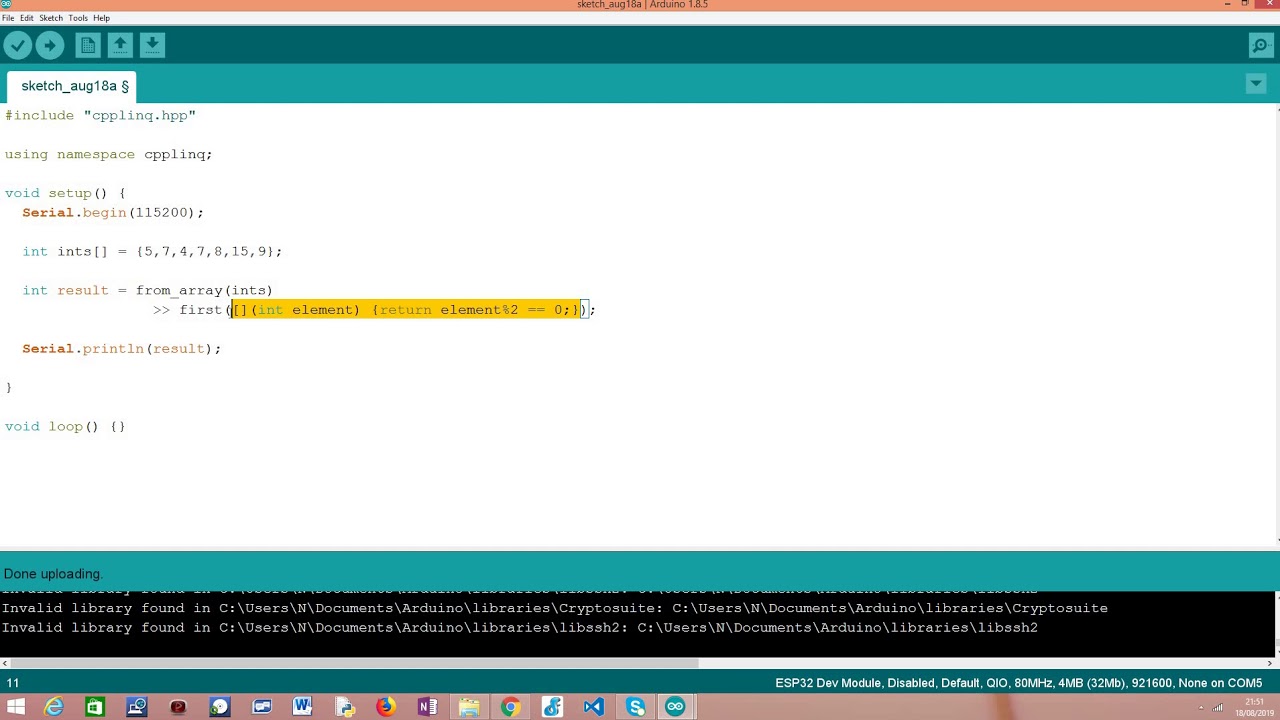Screen dimensions: 1280x720
Task: Open the Microsoft Store taskbar icon
Action: [94, 707]
